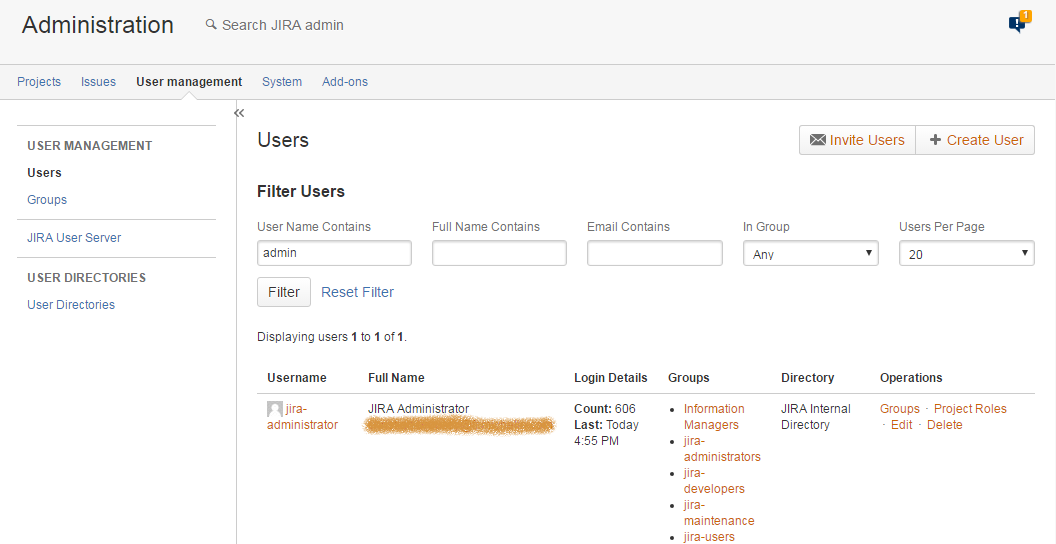Click the Full Name Contains field

(499, 253)
